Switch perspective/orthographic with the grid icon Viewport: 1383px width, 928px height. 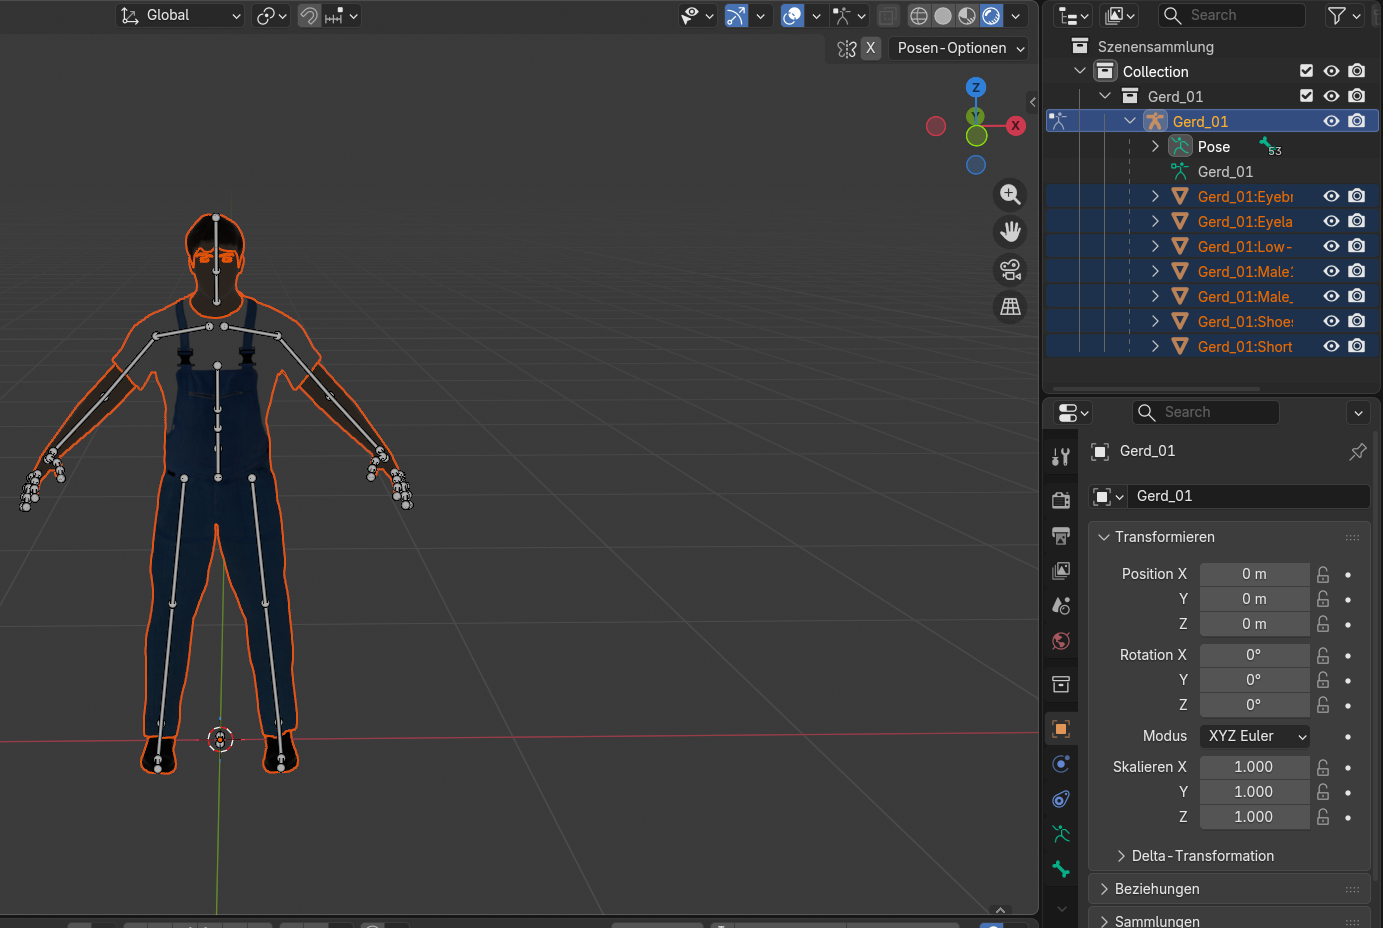(1010, 307)
